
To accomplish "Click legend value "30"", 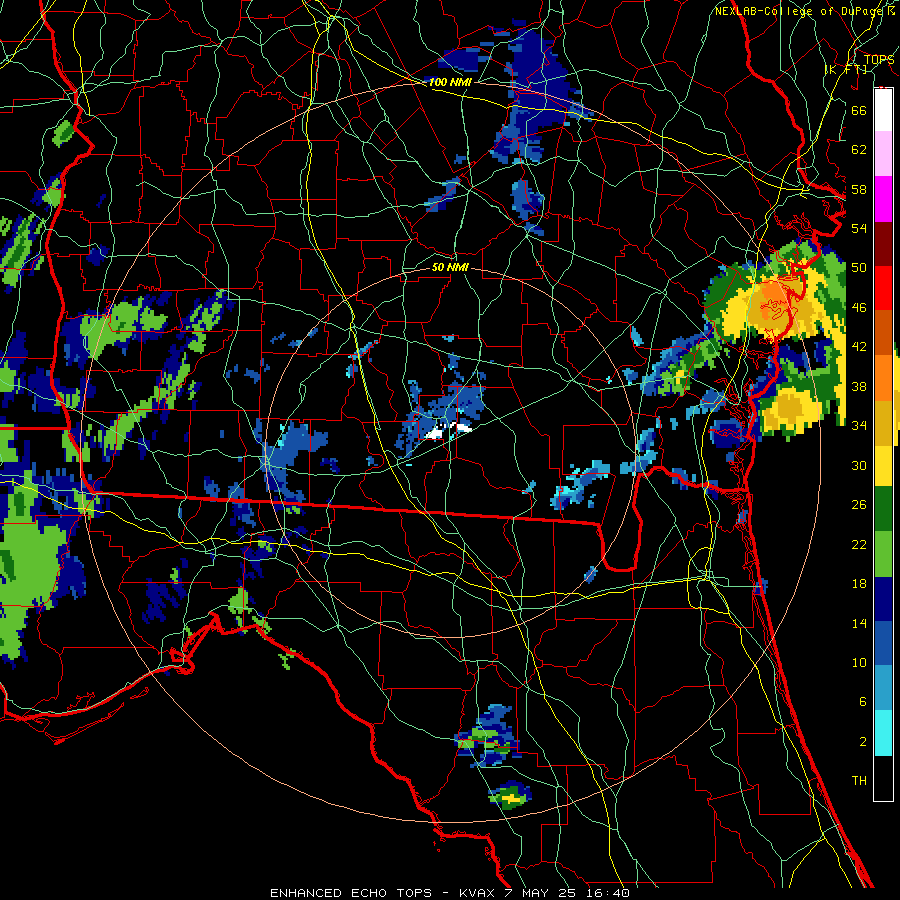I will pos(859,465).
